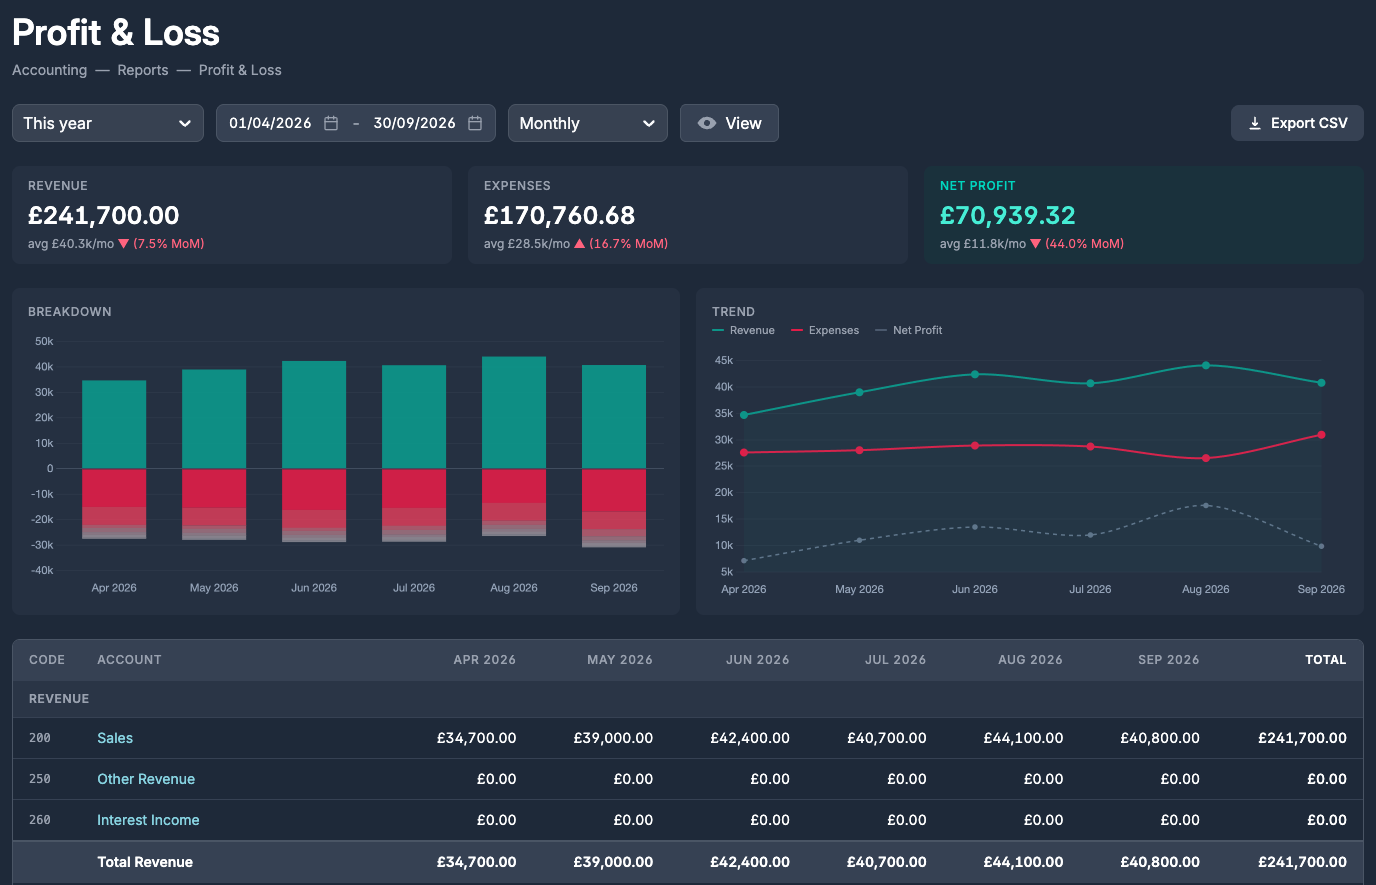Click Sales total £241,700.00 in TOTAL column

[x=1302, y=738]
